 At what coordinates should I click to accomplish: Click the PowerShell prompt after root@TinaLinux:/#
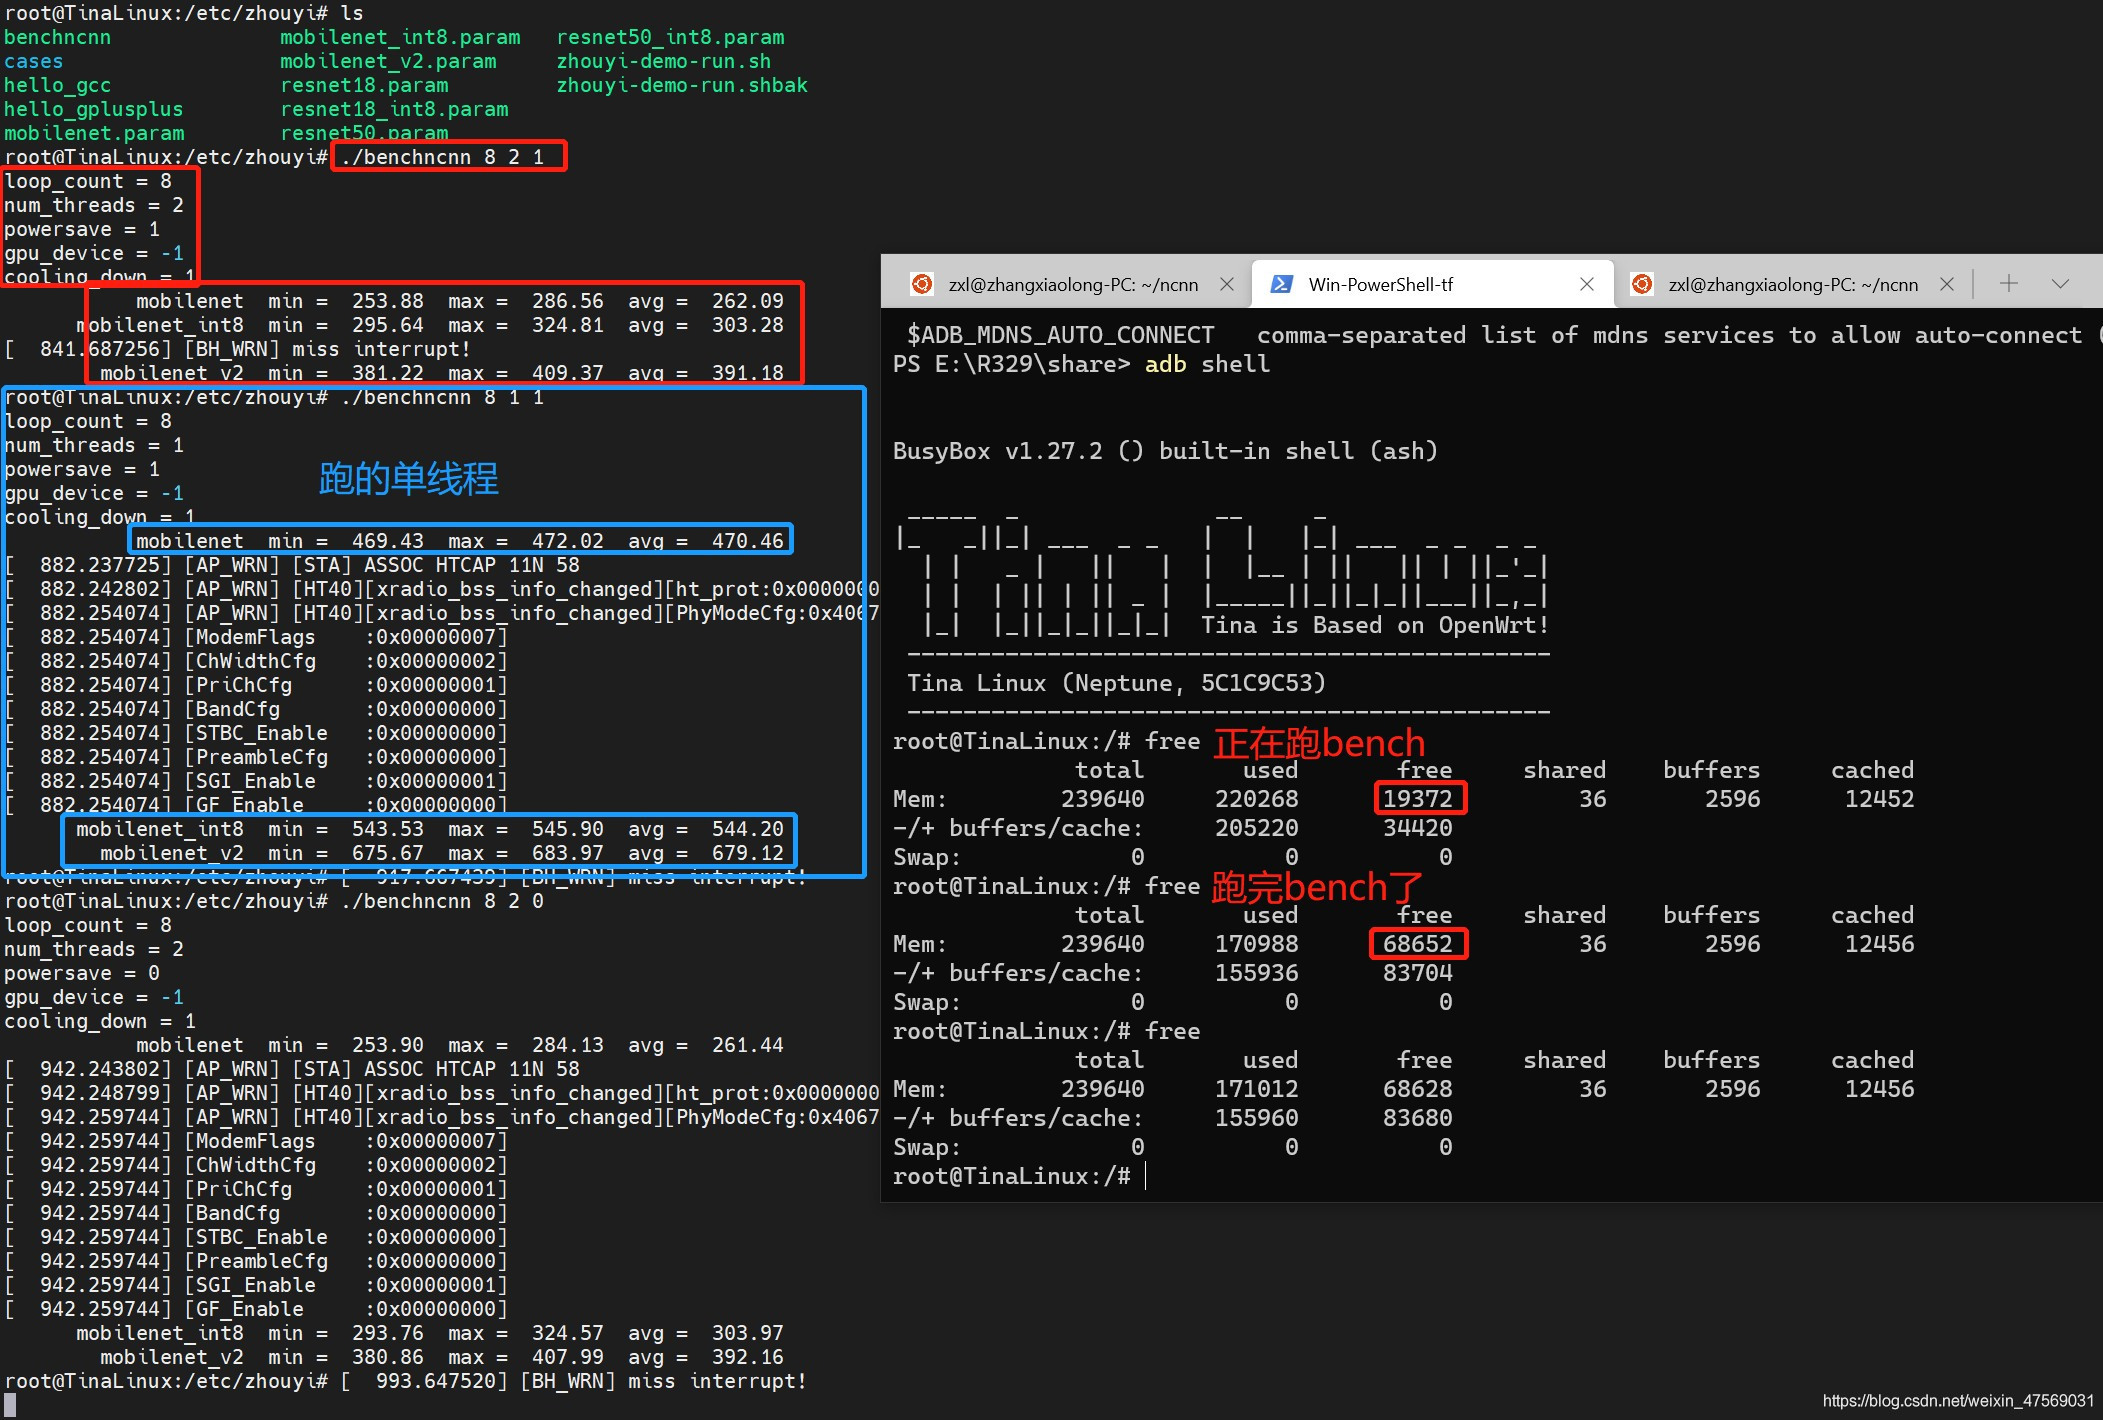pos(1146,1176)
